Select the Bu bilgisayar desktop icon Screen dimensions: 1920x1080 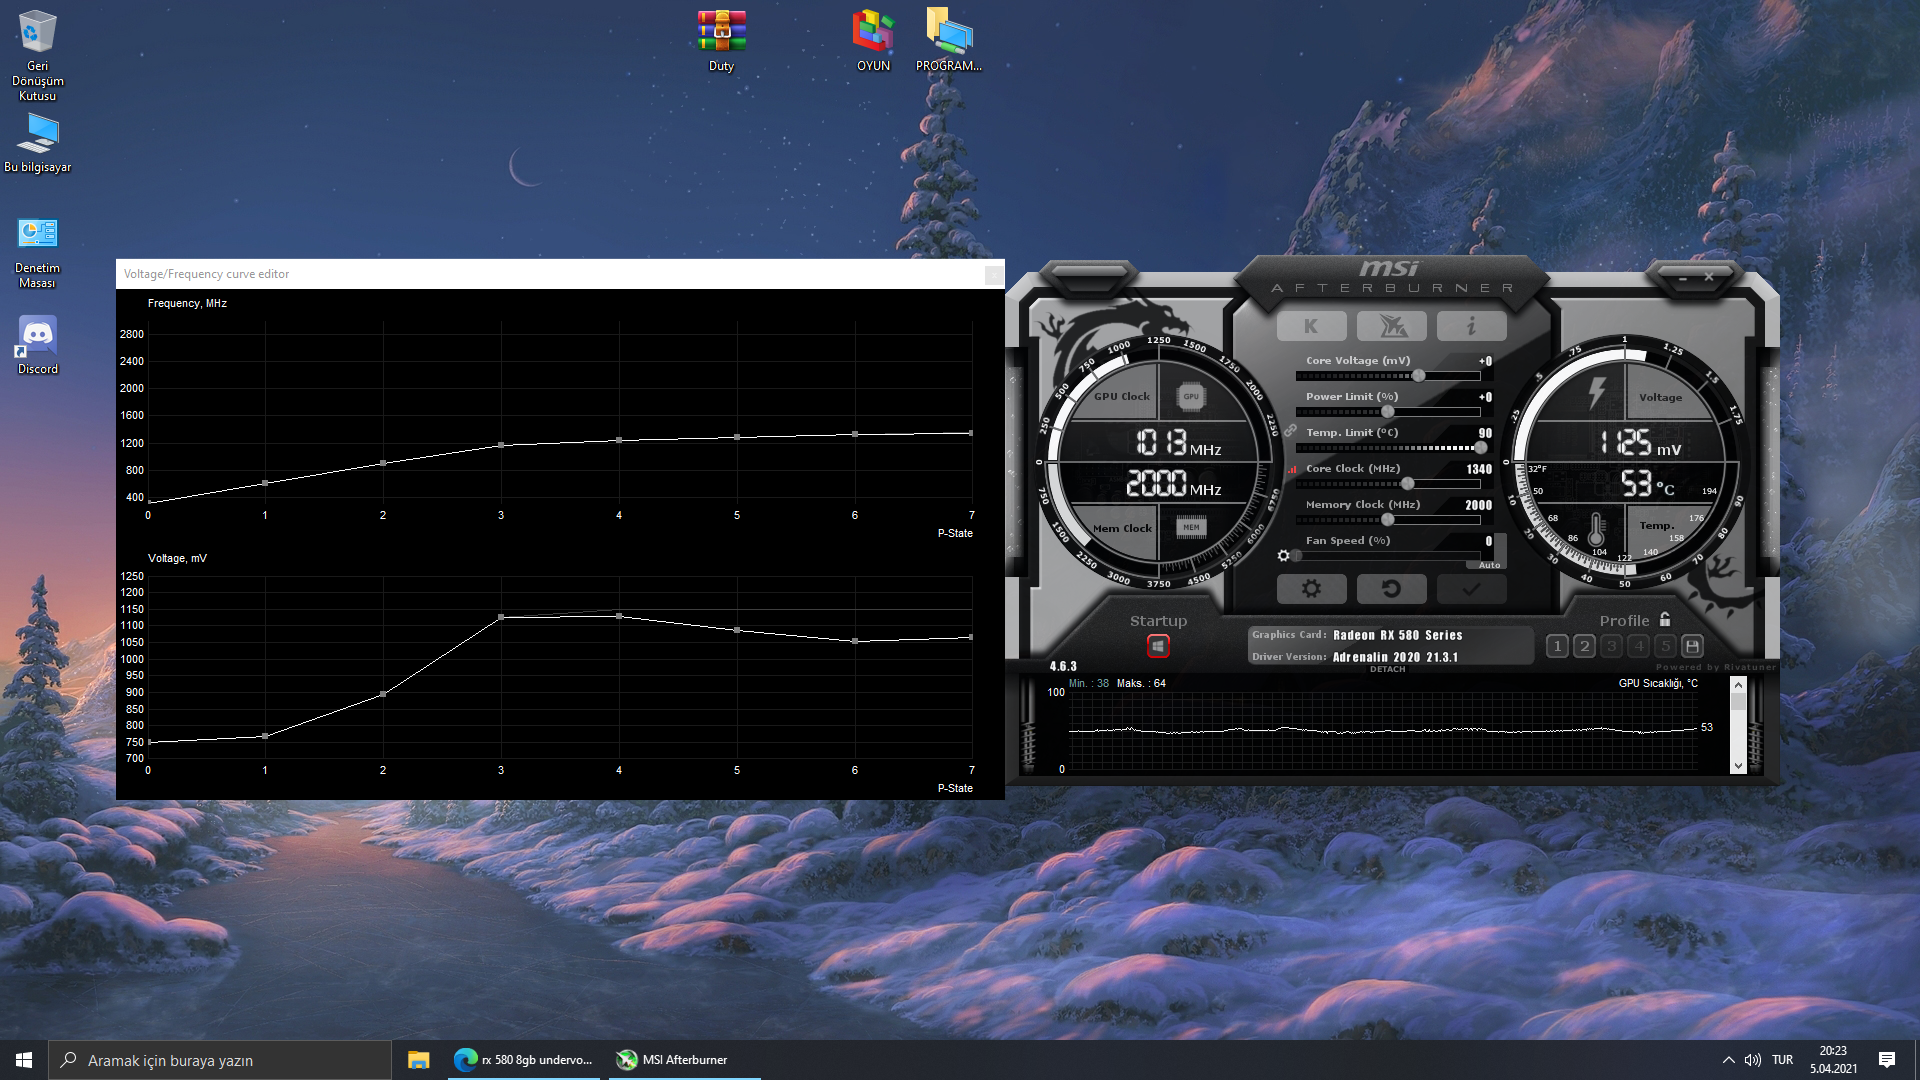(37, 143)
